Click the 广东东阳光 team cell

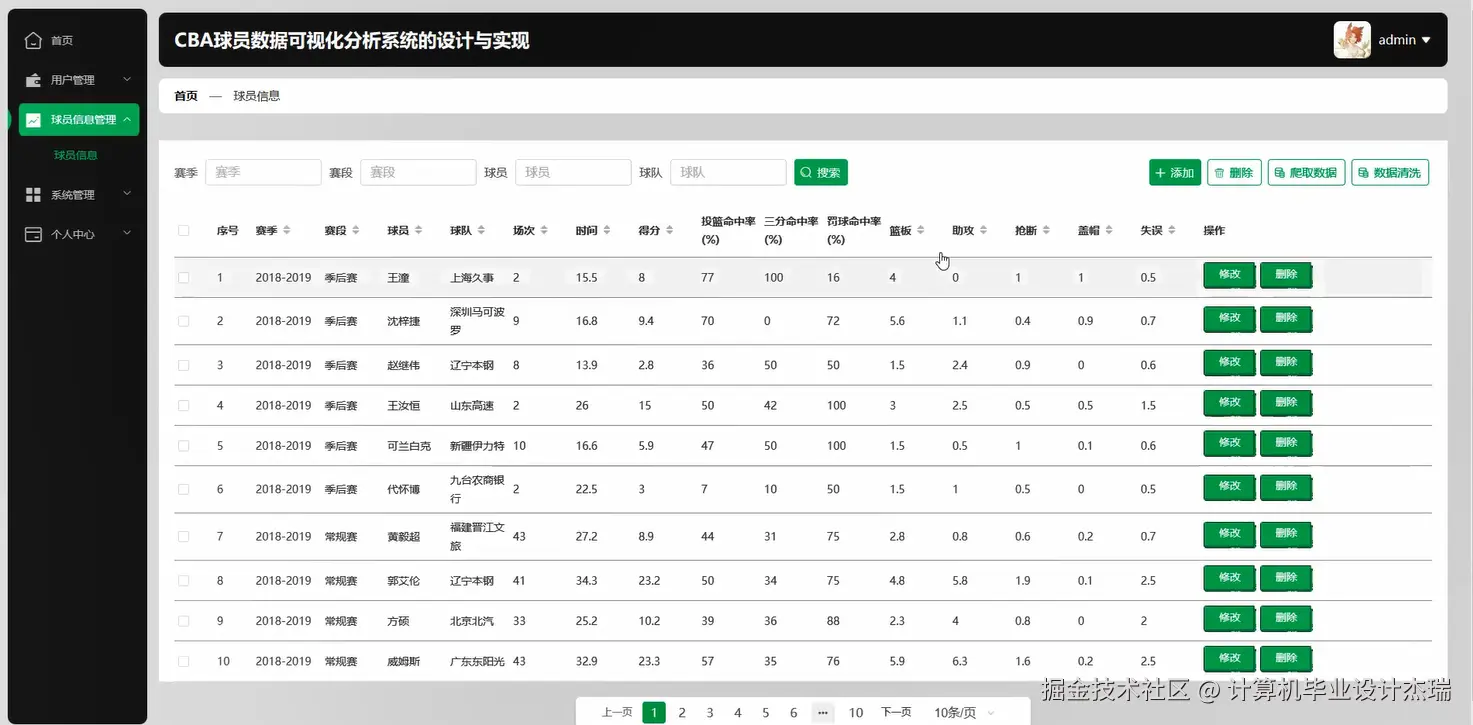click(477, 661)
